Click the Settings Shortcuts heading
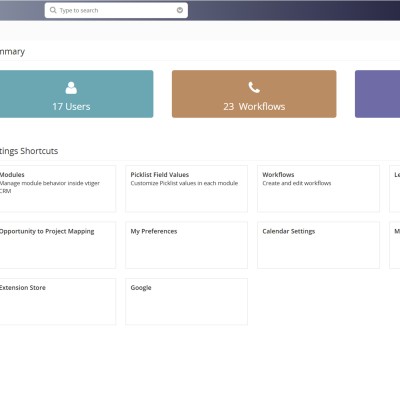The height and width of the screenshot is (400, 400). tap(29, 151)
